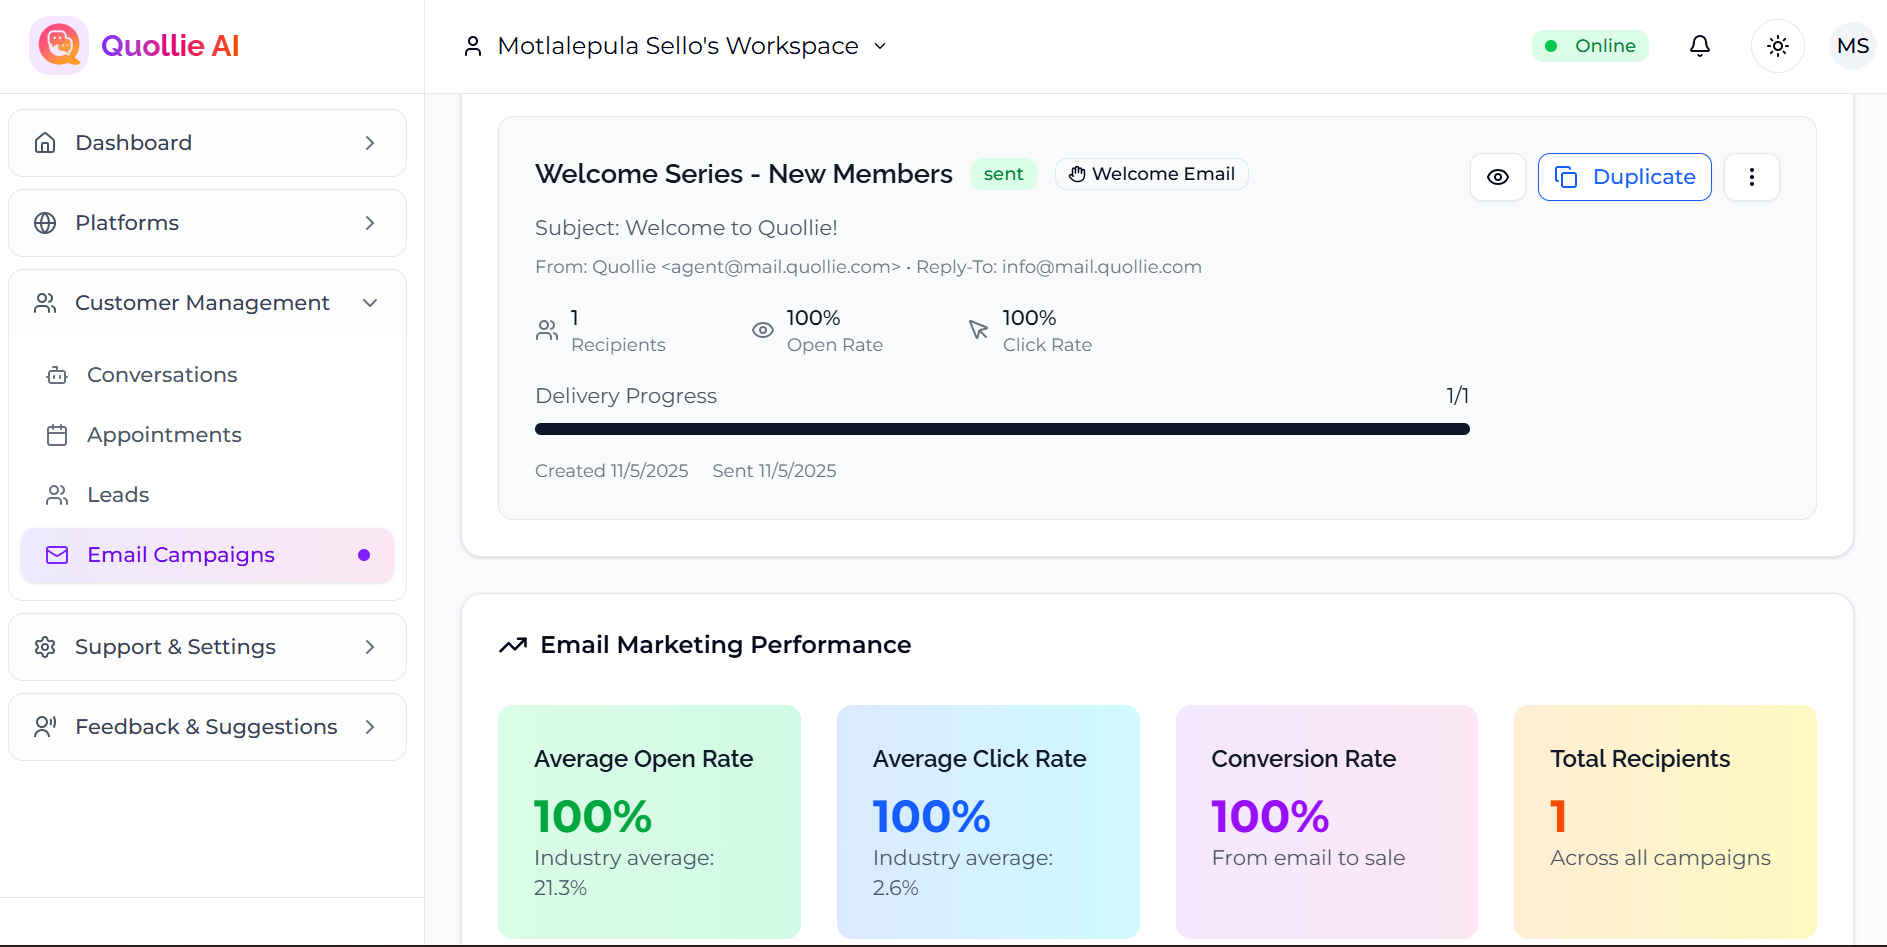Click Feedback & Suggestions speaker icon
The image size is (1887, 947).
(45, 727)
